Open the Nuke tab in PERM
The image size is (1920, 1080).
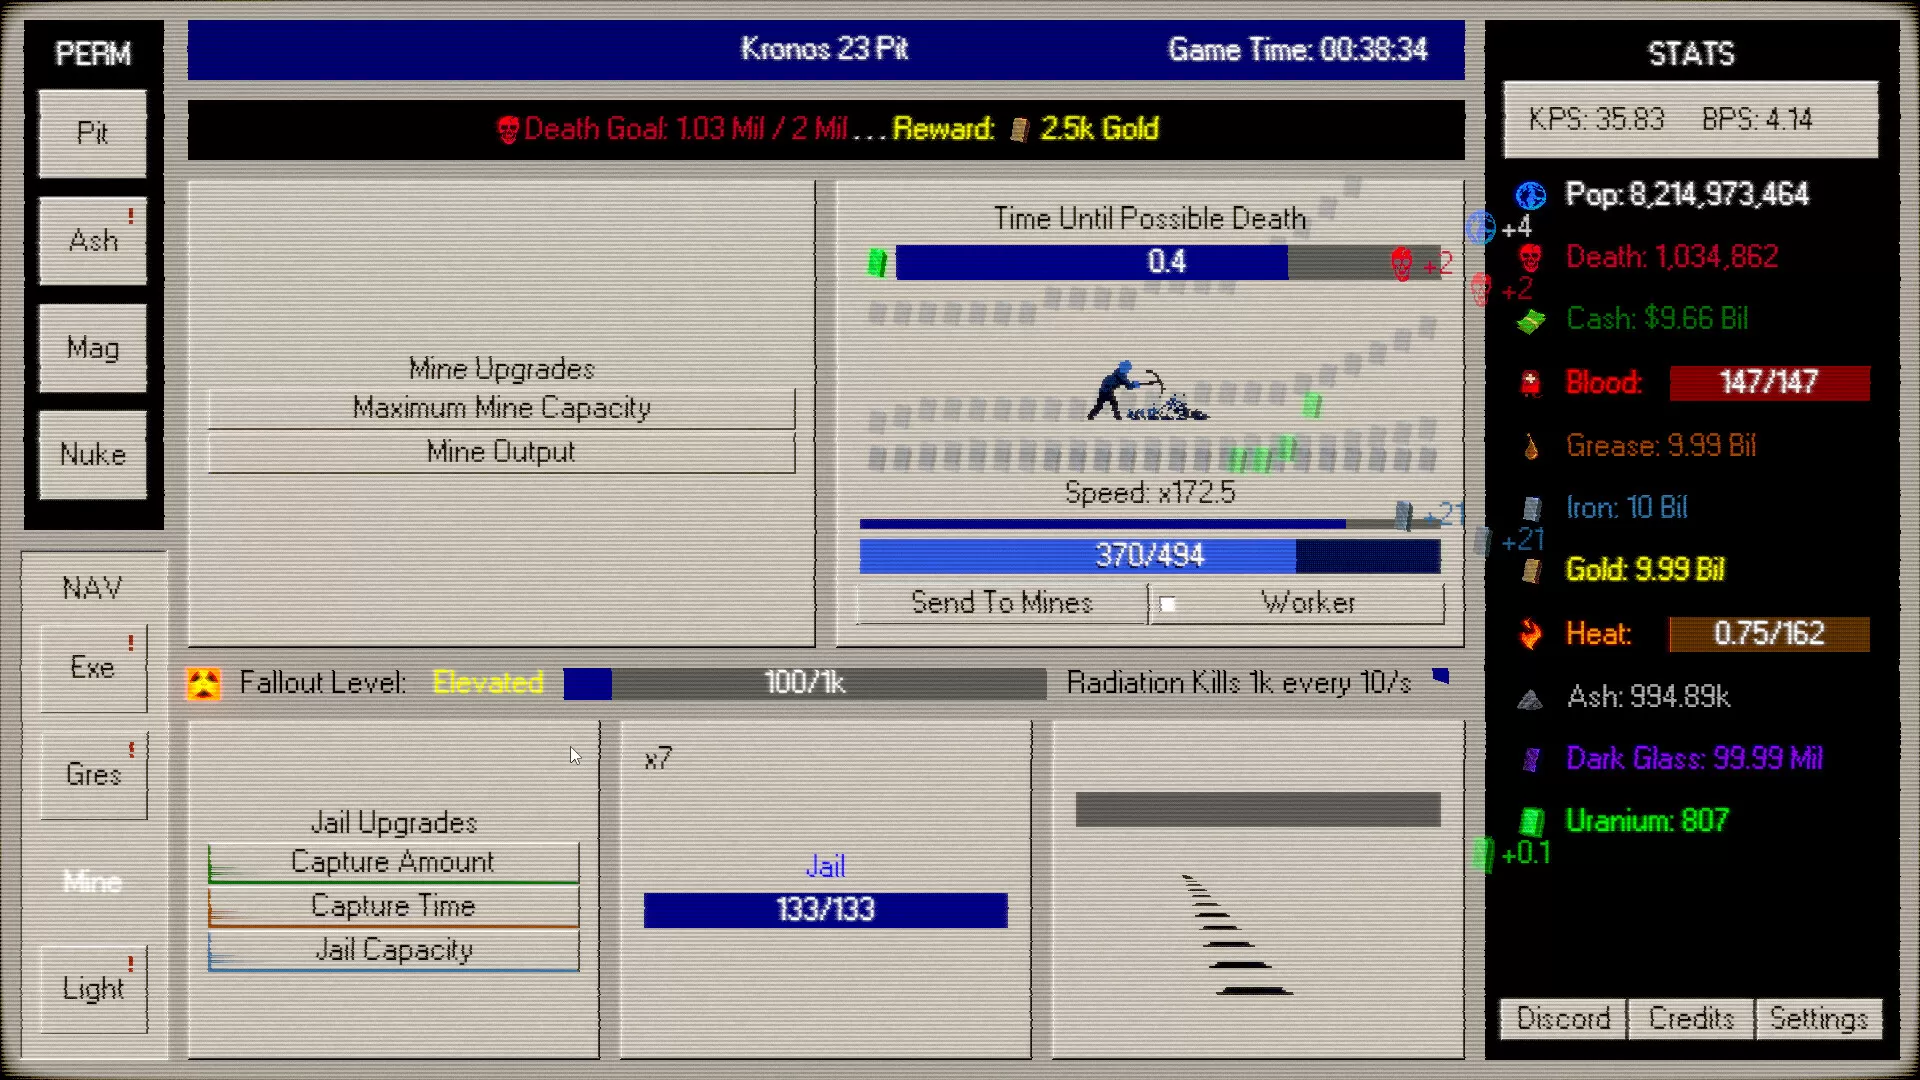click(x=93, y=455)
